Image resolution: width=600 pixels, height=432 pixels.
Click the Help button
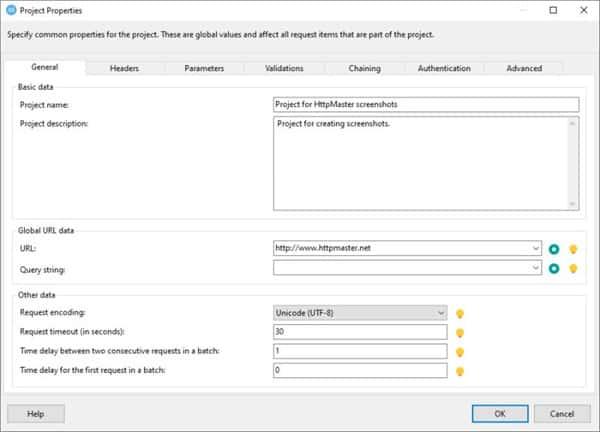click(x=36, y=413)
